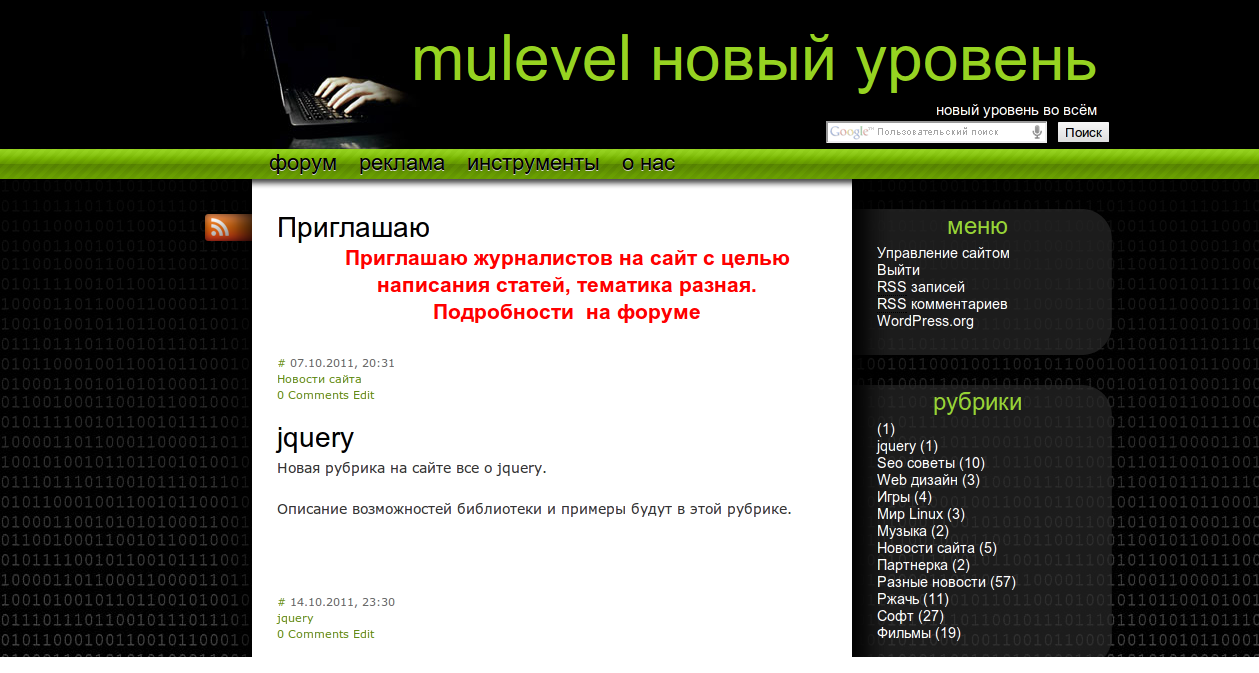Image resolution: width=1259 pixels, height=673 pixels.
Task: Click the microphone icon in search box
Action: tap(1037, 132)
